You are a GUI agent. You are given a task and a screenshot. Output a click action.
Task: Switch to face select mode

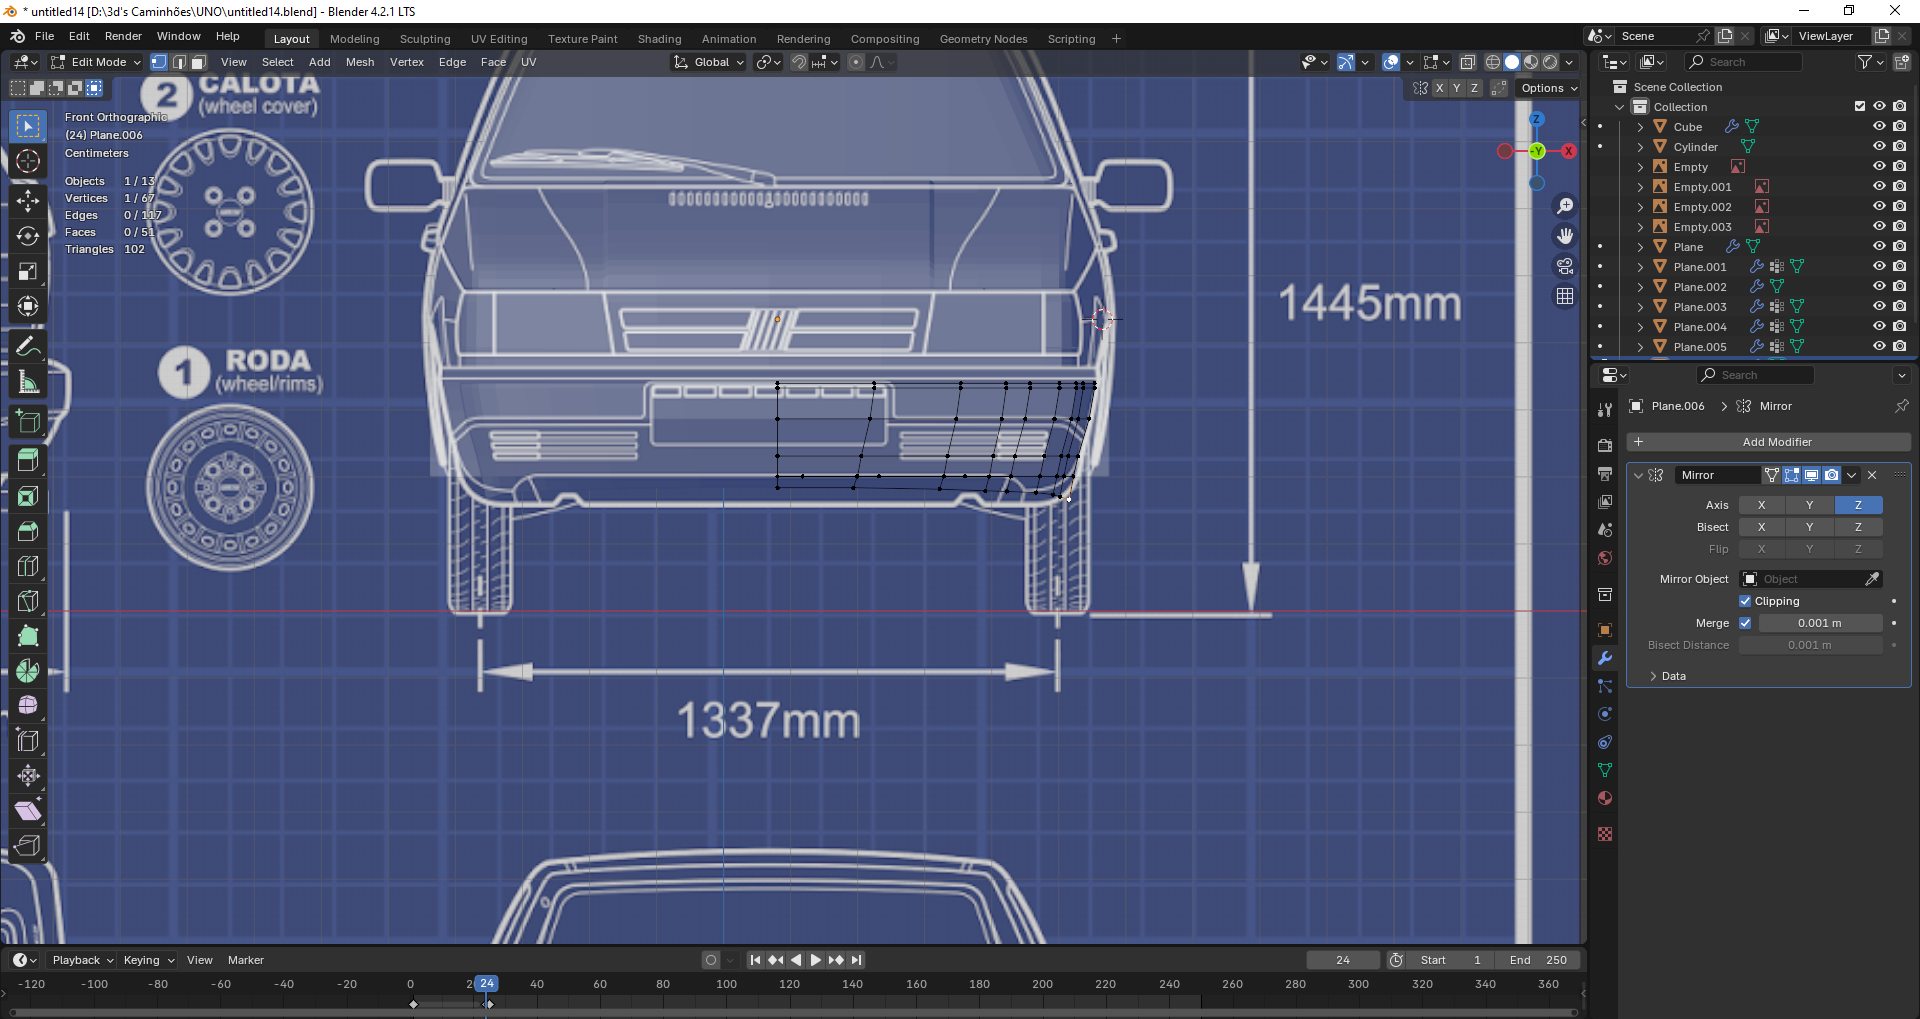point(199,62)
